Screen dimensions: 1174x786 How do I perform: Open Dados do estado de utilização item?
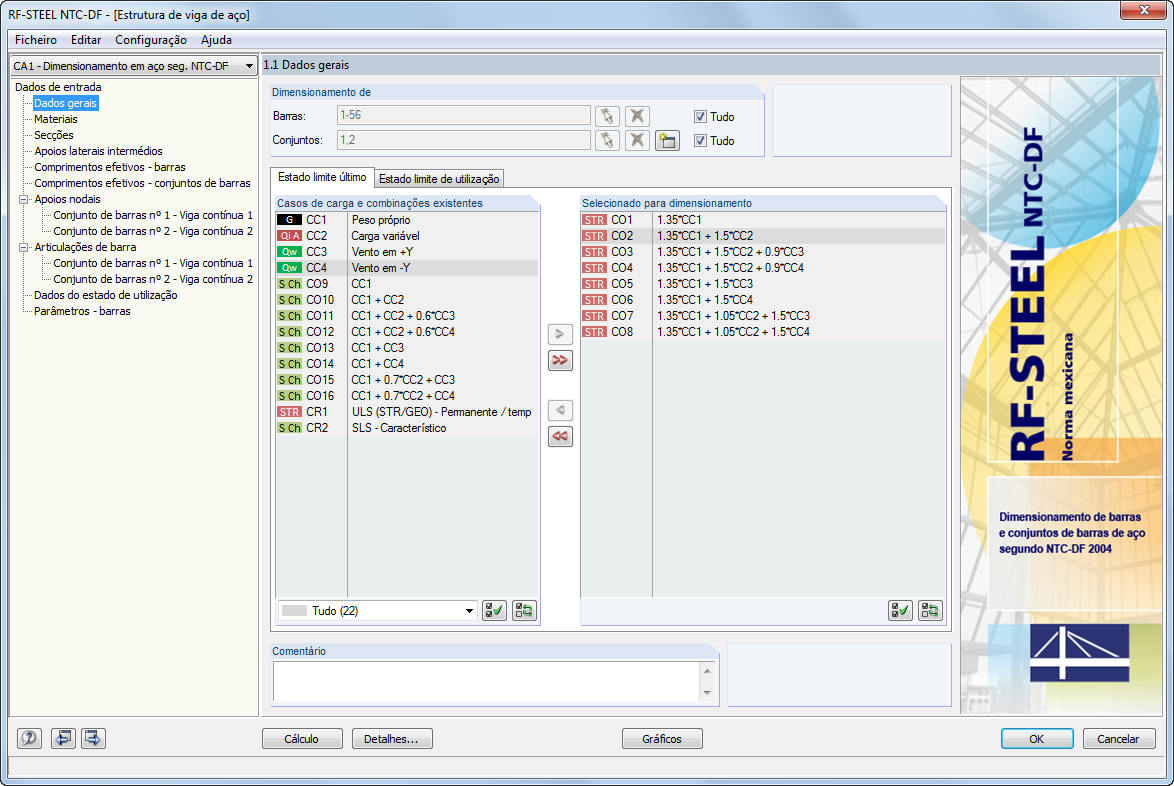(106, 295)
